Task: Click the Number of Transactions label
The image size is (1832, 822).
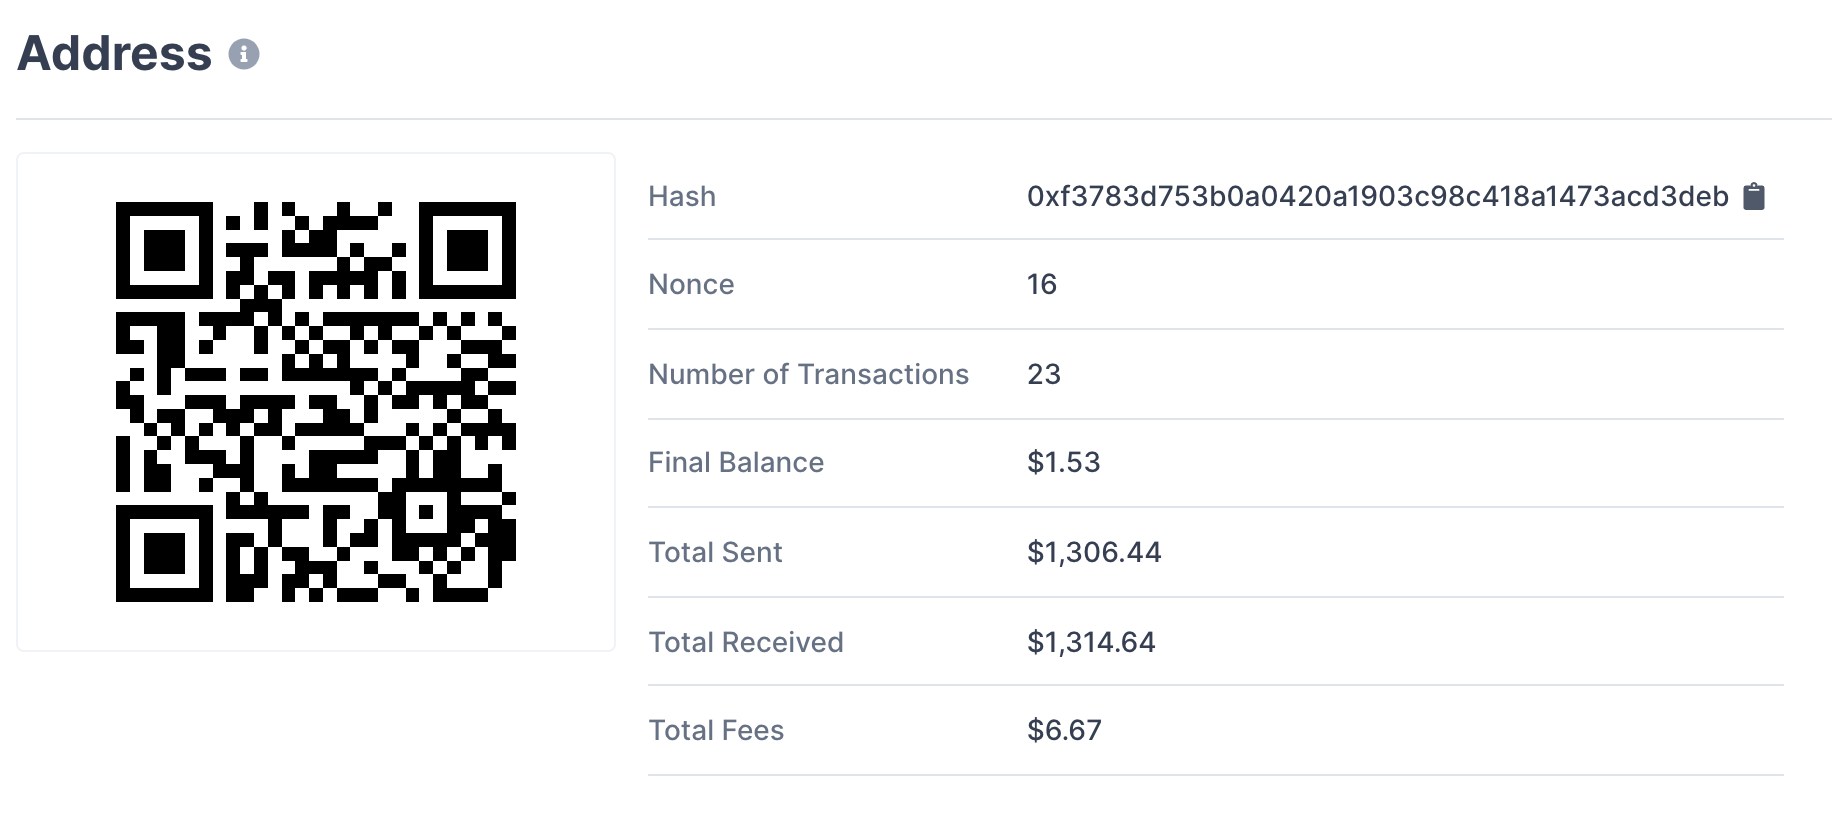Action: [x=808, y=375]
